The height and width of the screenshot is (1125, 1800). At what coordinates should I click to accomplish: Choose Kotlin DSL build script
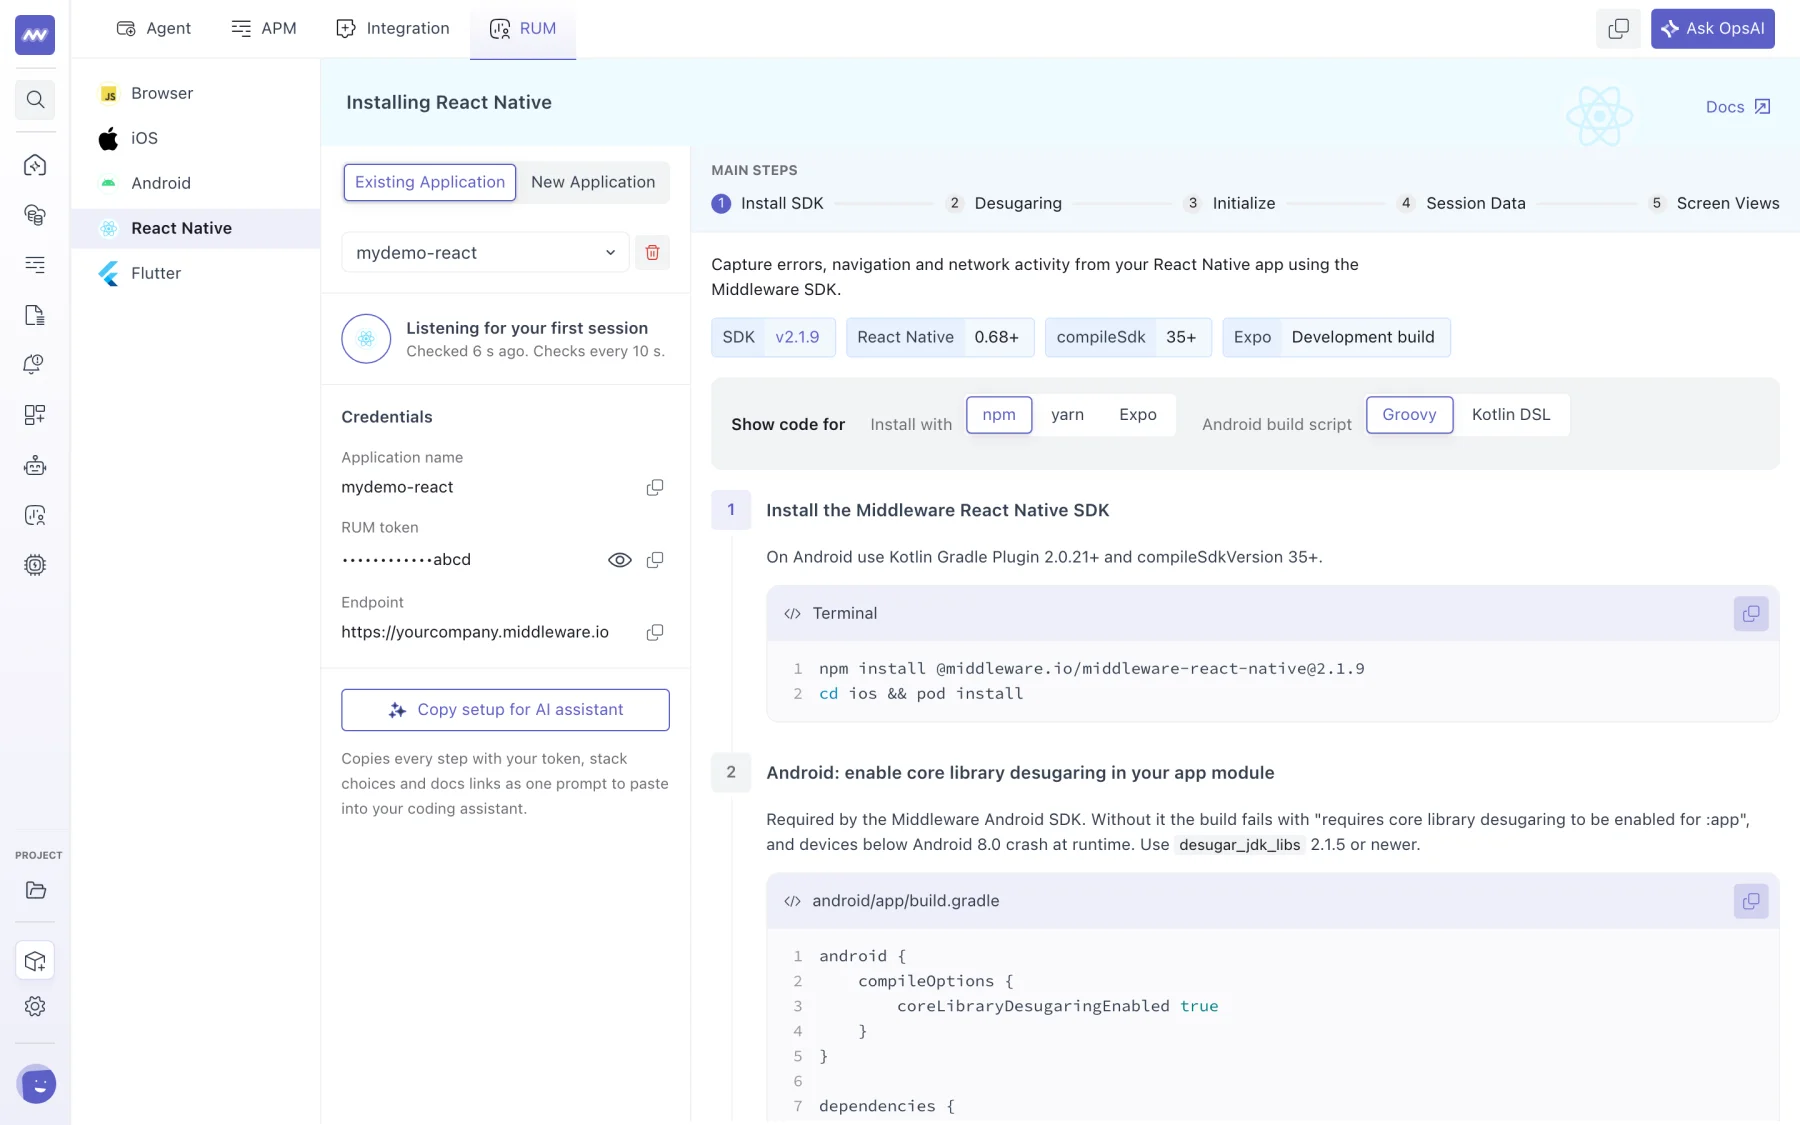pyautogui.click(x=1511, y=415)
